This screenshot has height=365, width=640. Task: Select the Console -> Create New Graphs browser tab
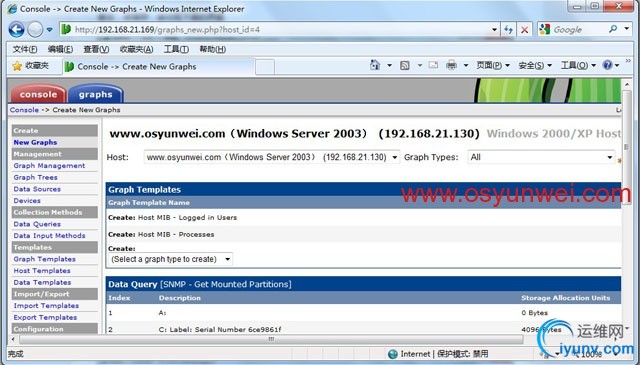158,67
